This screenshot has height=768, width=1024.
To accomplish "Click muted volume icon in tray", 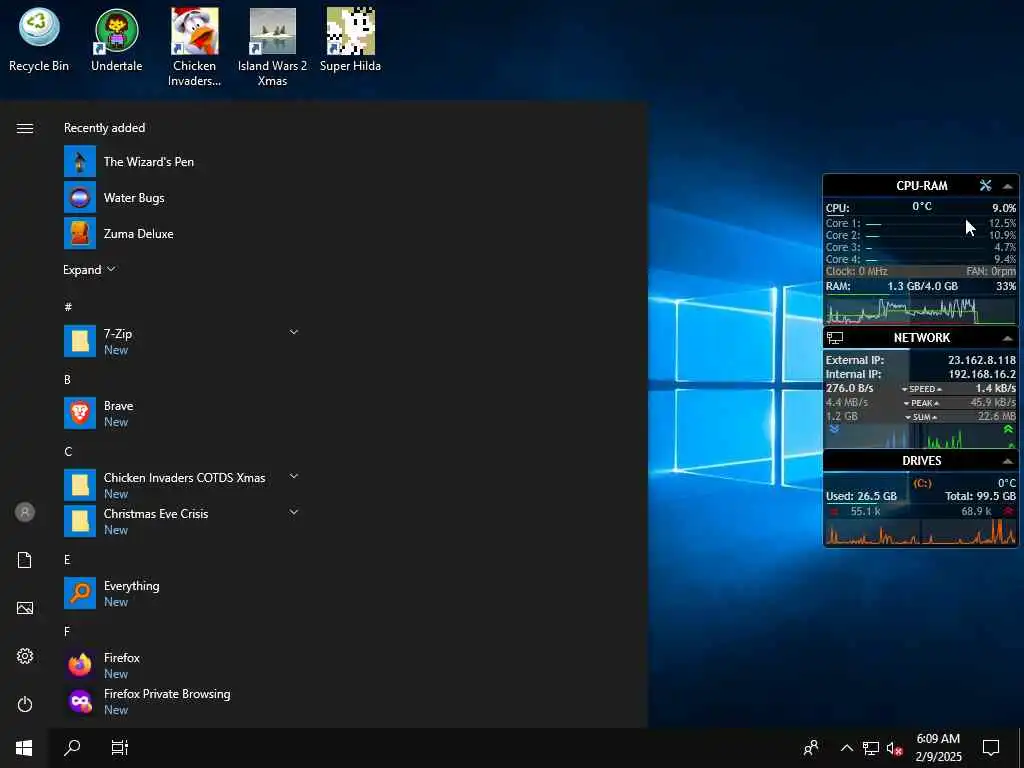I will (x=894, y=748).
